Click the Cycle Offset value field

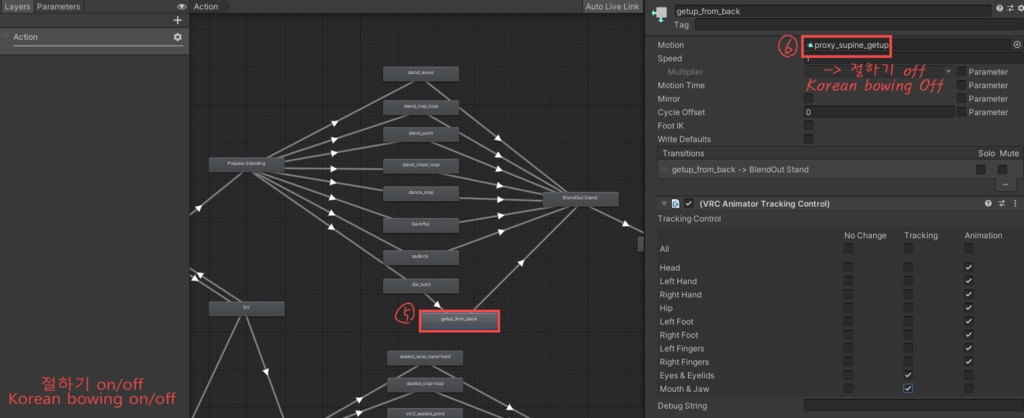[x=879, y=112]
